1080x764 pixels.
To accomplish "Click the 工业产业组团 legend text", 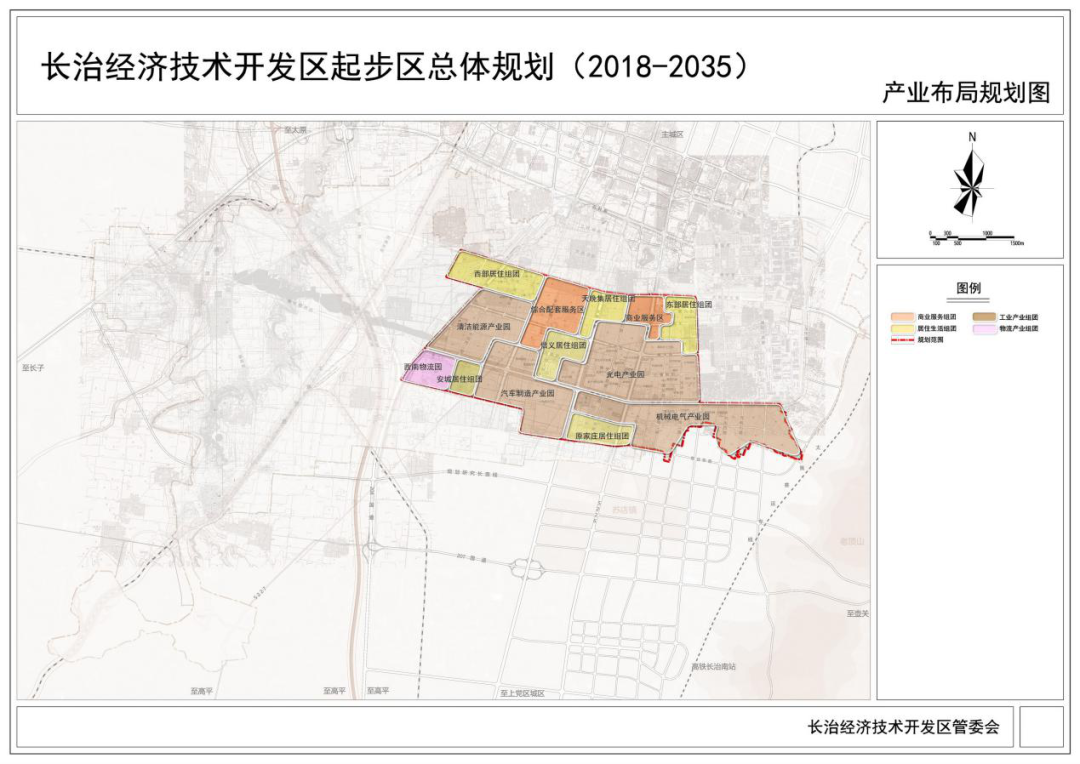I will [1018, 317].
